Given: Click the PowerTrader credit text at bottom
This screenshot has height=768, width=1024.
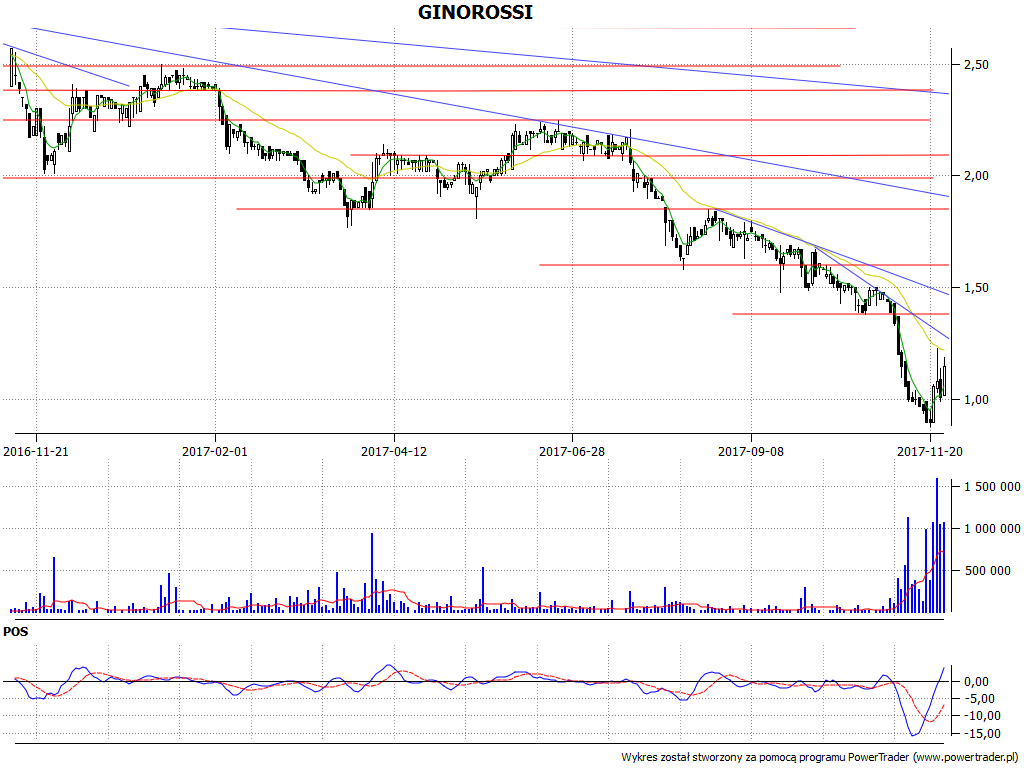Looking at the screenshot, I should [822, 758].
